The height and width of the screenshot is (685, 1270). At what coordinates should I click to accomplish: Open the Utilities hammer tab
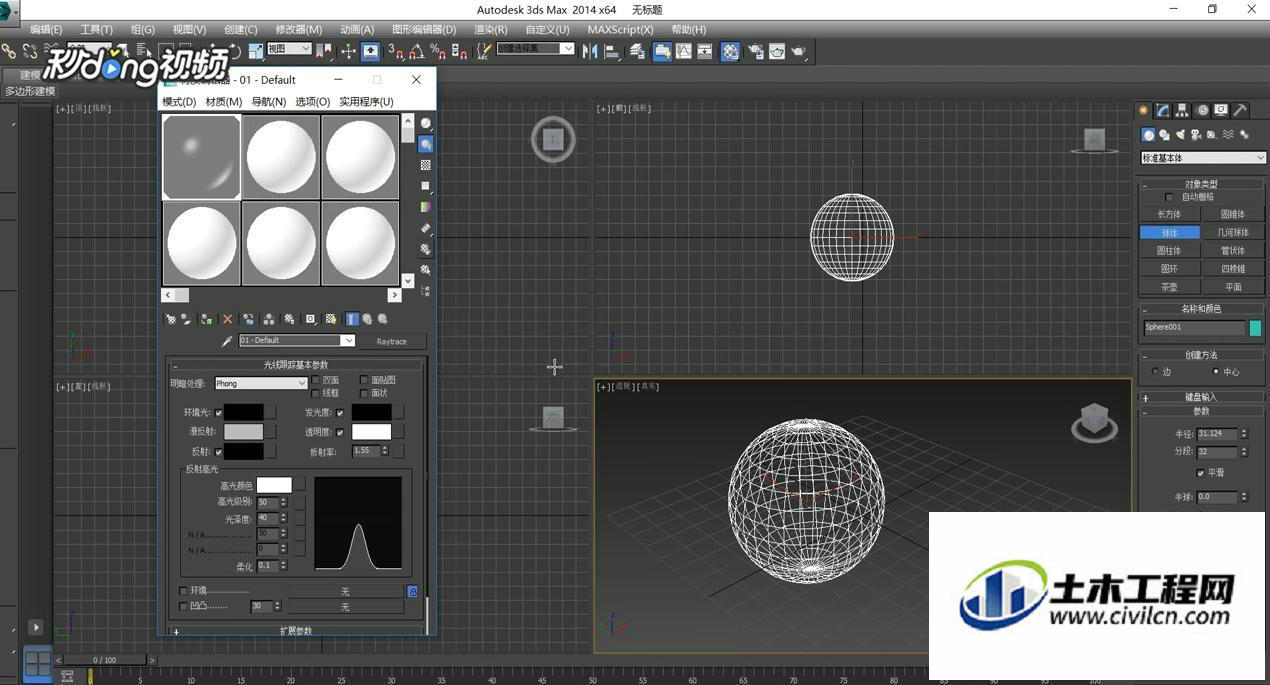click(1240, 110)
